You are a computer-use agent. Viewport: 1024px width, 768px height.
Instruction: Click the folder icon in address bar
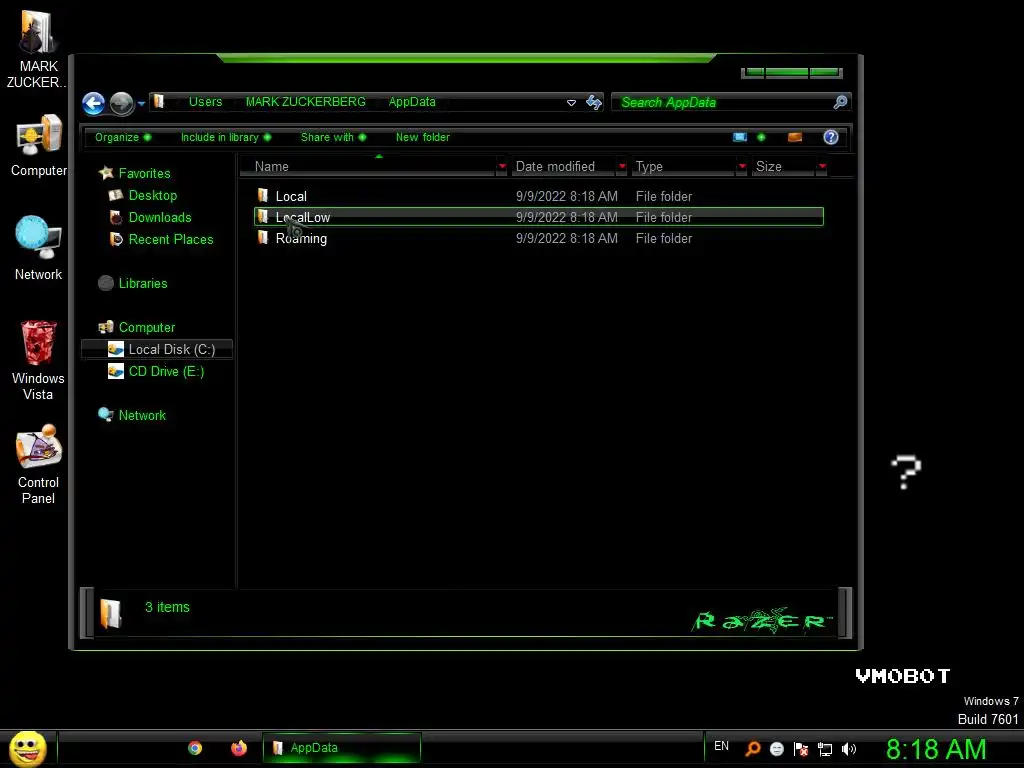point(159,102)
